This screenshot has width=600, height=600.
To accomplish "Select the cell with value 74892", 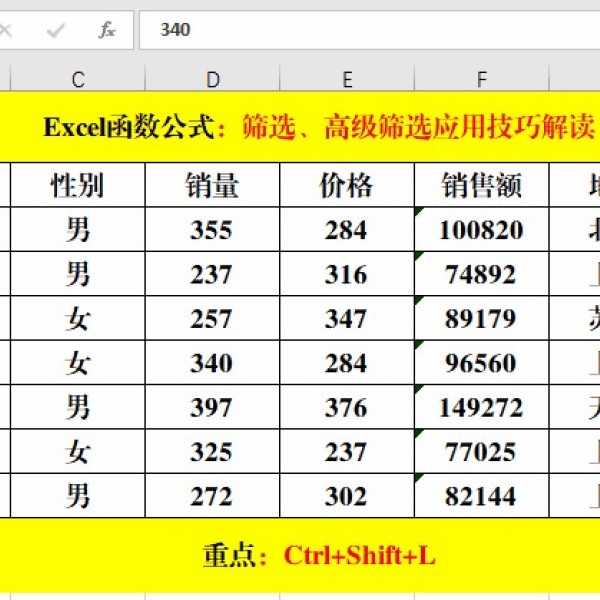I will point(482,274).
